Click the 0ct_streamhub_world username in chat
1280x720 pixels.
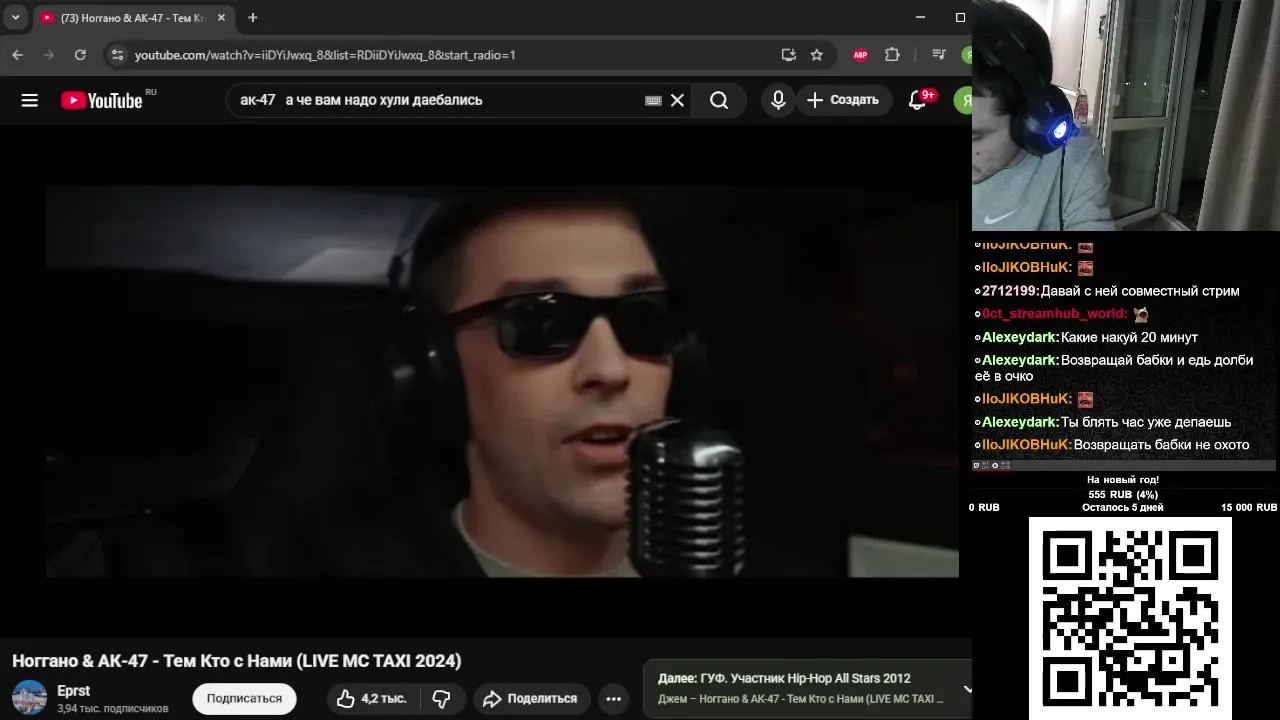click(x=1055, y=314)
